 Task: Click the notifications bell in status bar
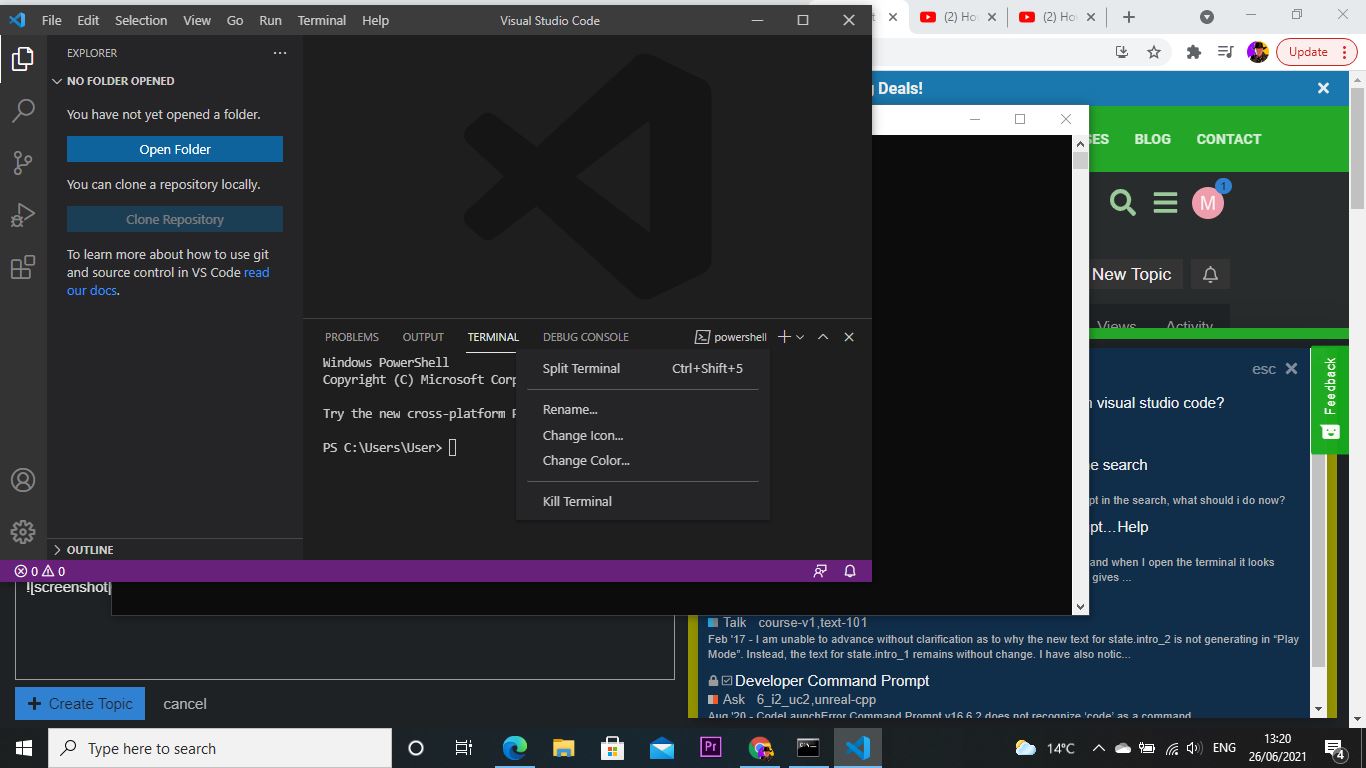coord(850,571)
